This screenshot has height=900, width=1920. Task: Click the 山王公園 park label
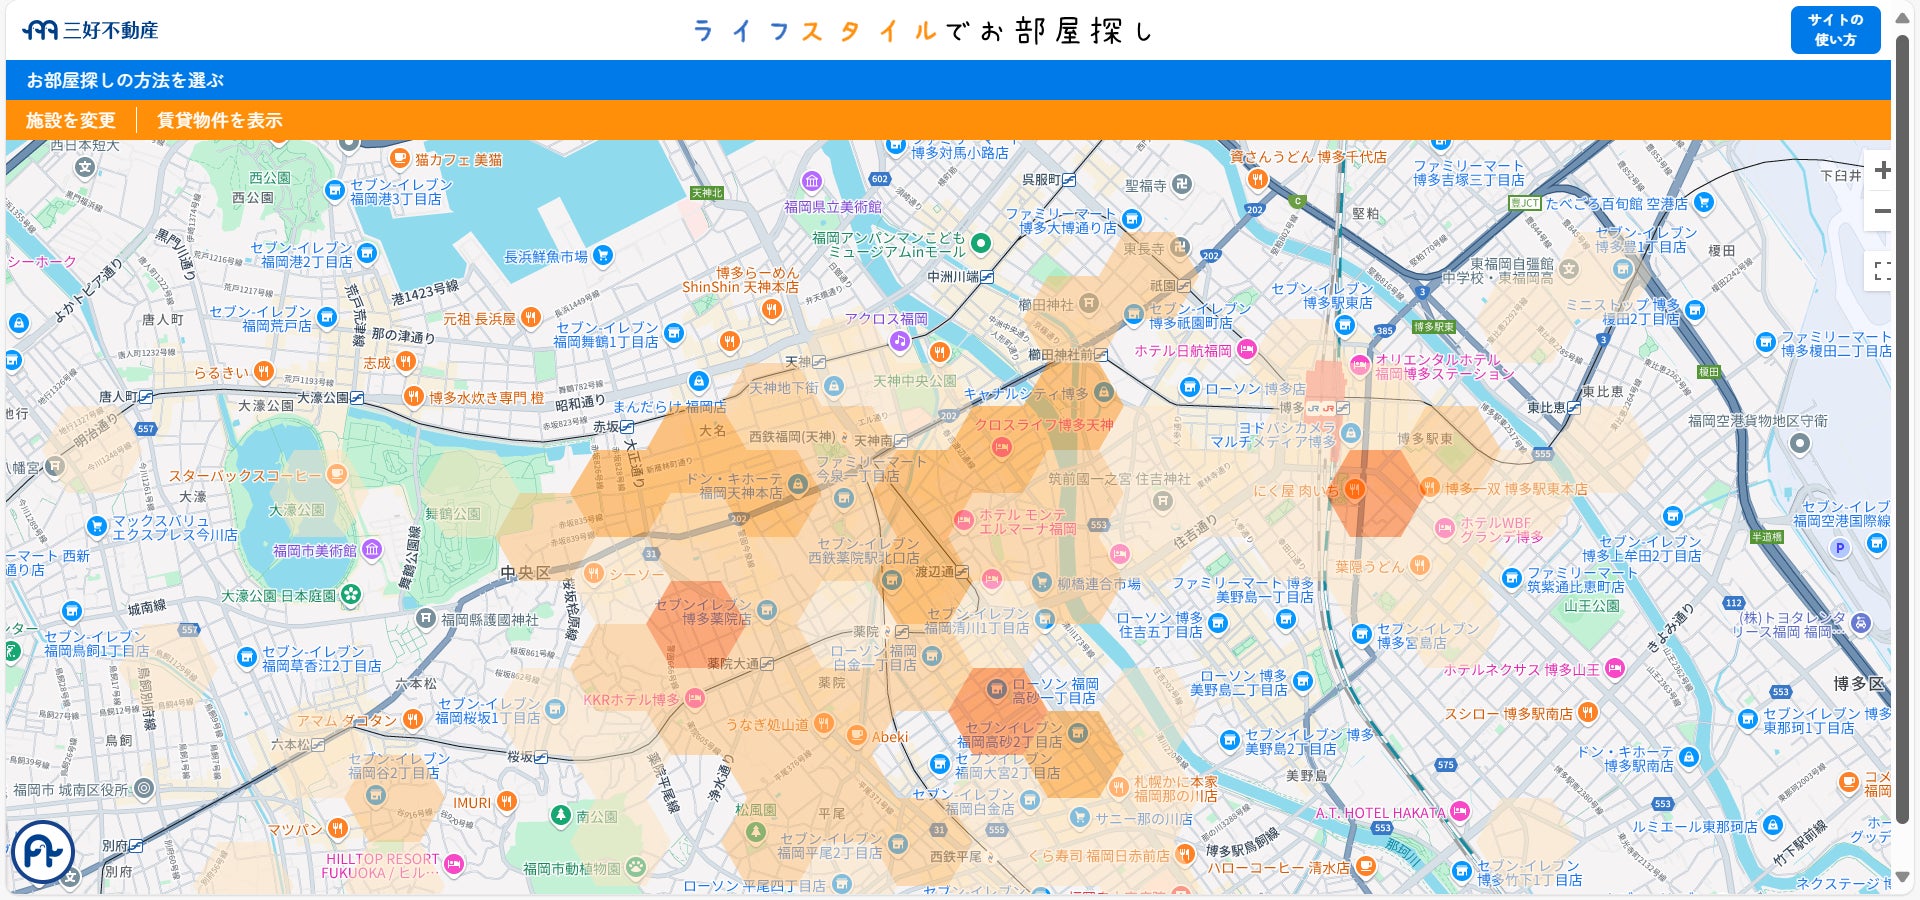[1592, 606]
